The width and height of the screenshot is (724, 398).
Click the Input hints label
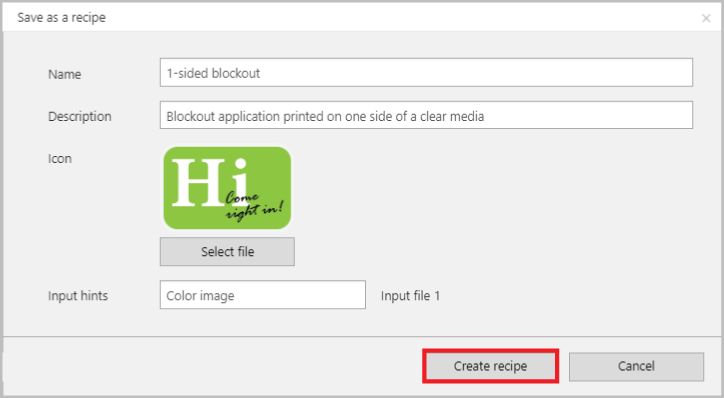[78, 295]
